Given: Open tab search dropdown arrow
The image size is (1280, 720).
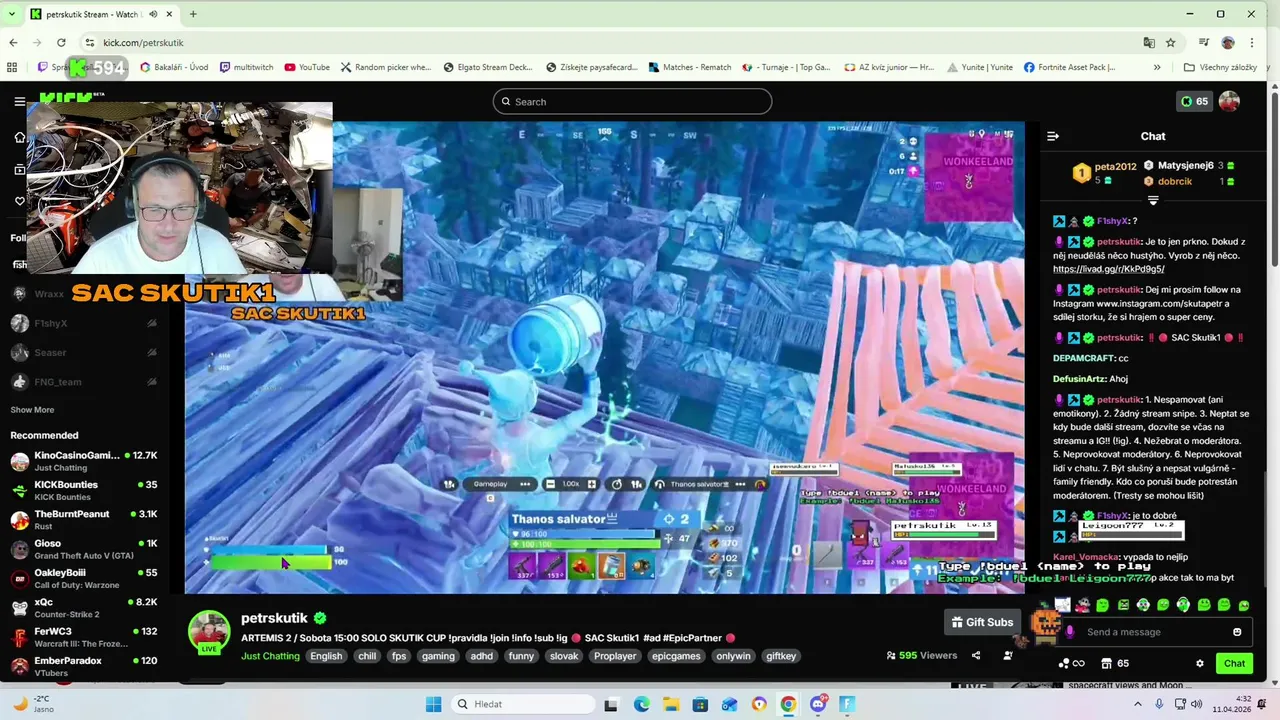Looking at the screenshot, I should point(12,14).
